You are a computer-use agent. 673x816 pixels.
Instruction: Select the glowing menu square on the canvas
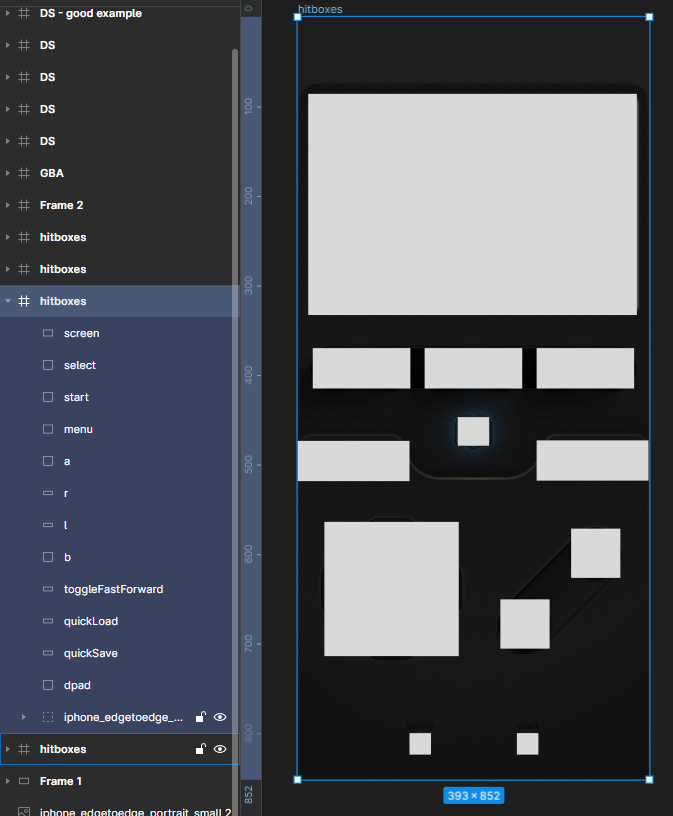(x=473, y=431)
